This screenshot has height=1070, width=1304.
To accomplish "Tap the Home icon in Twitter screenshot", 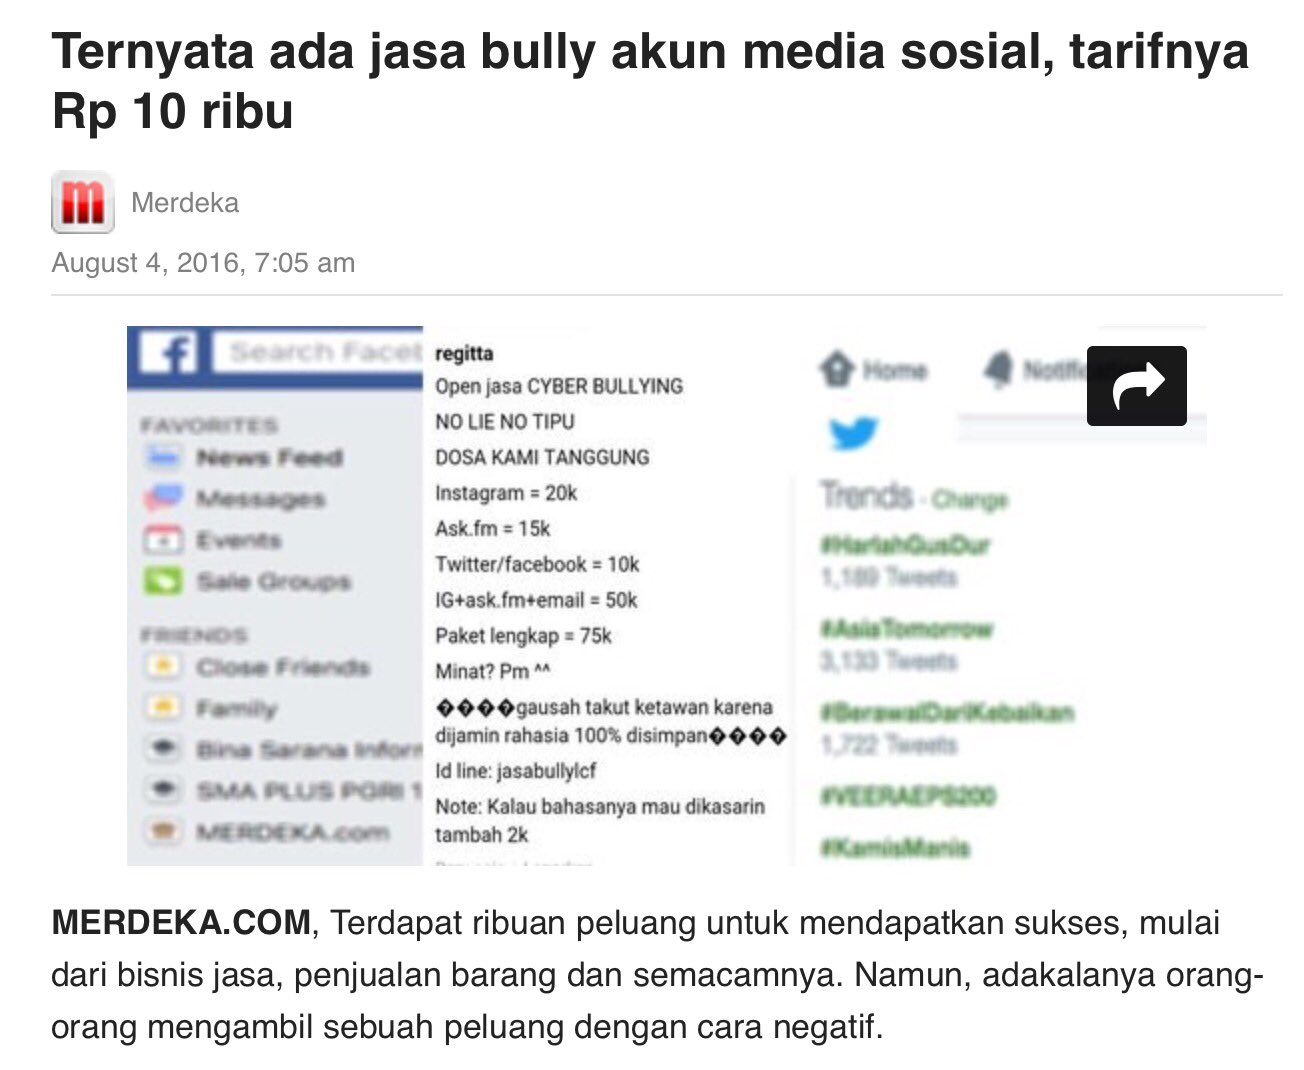I will click(836, 370).
